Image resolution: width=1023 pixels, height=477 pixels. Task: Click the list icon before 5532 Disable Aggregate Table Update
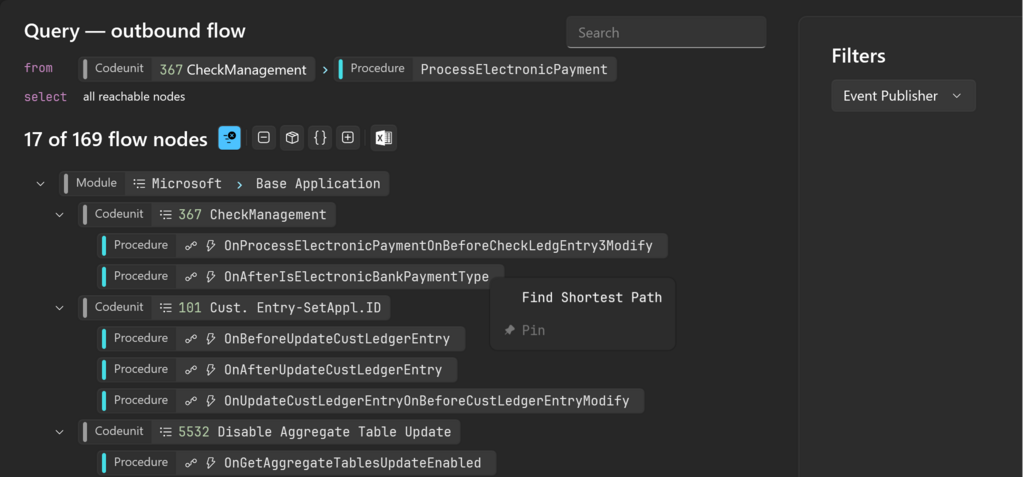tap(166, 432)
